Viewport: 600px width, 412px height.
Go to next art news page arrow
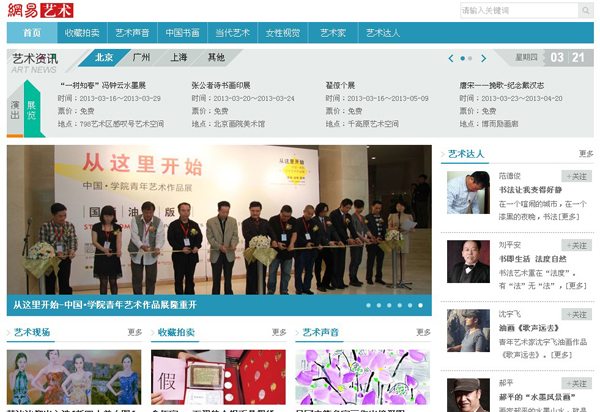click(484, 59)
